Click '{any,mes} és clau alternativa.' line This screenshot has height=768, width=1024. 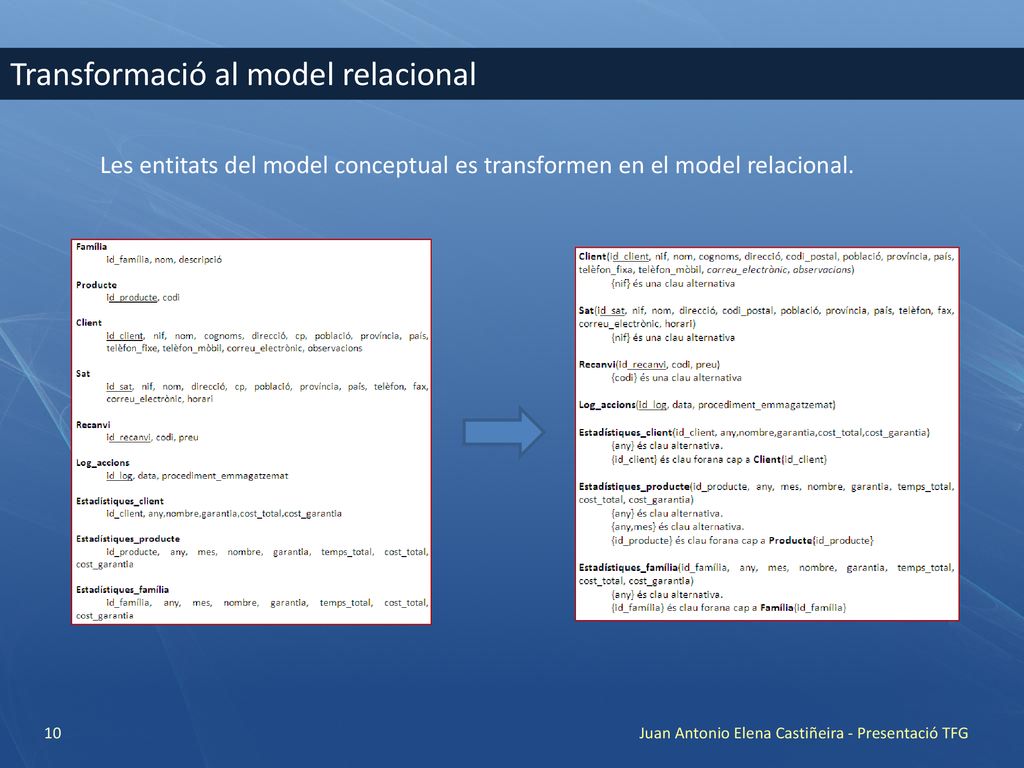click(x=678, y=526)
